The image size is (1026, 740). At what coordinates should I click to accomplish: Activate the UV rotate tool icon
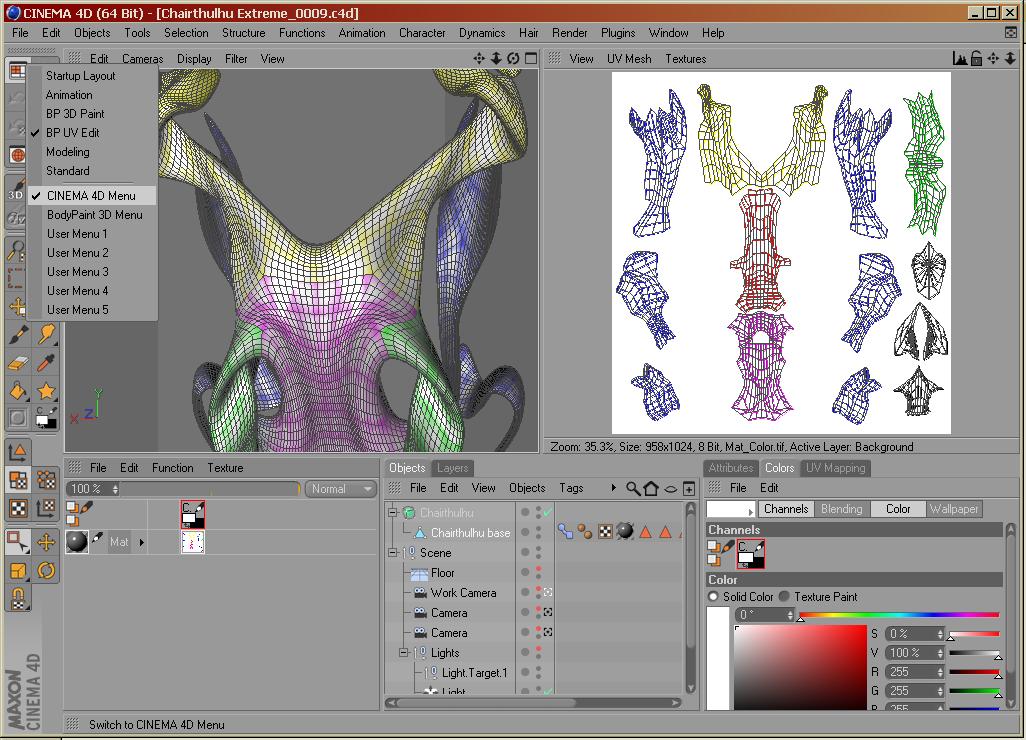click(x=46, y=570)
